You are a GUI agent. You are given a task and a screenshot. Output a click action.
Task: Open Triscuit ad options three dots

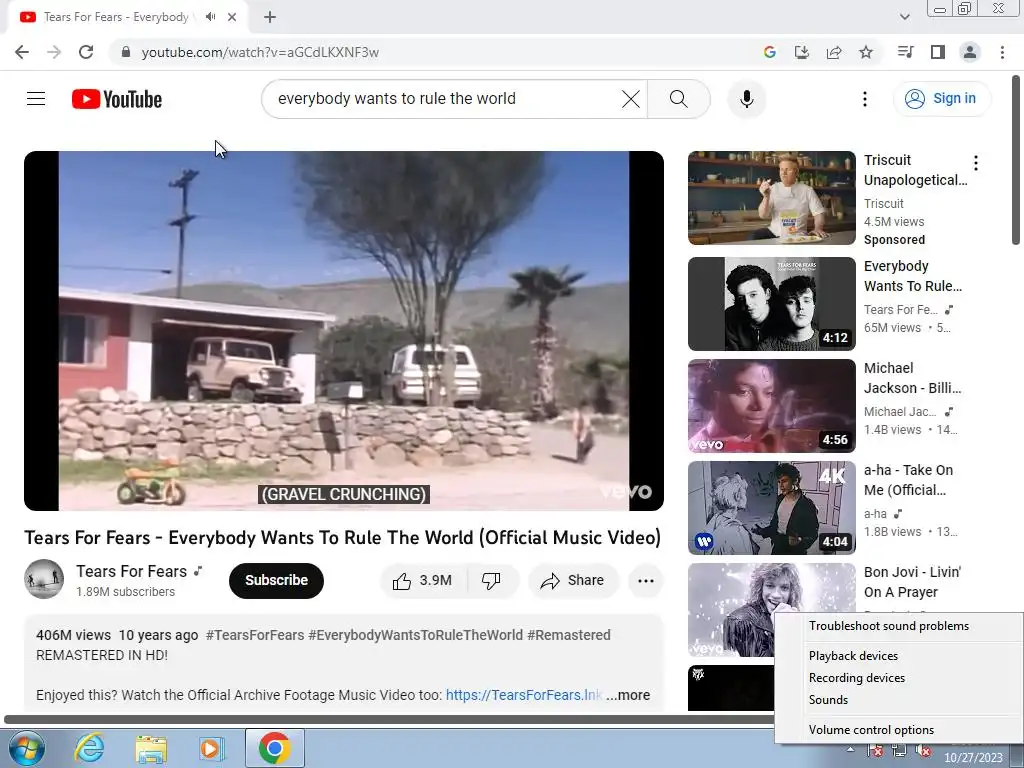point(976,163)
